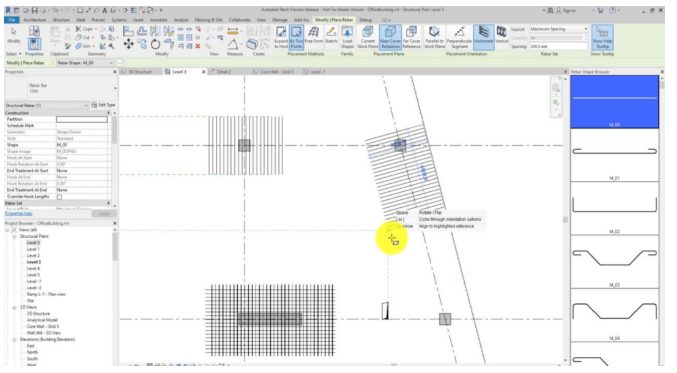Click Load Shapes family icon
677x373 pixels.
pyautogui.click(x=347, y=37)
